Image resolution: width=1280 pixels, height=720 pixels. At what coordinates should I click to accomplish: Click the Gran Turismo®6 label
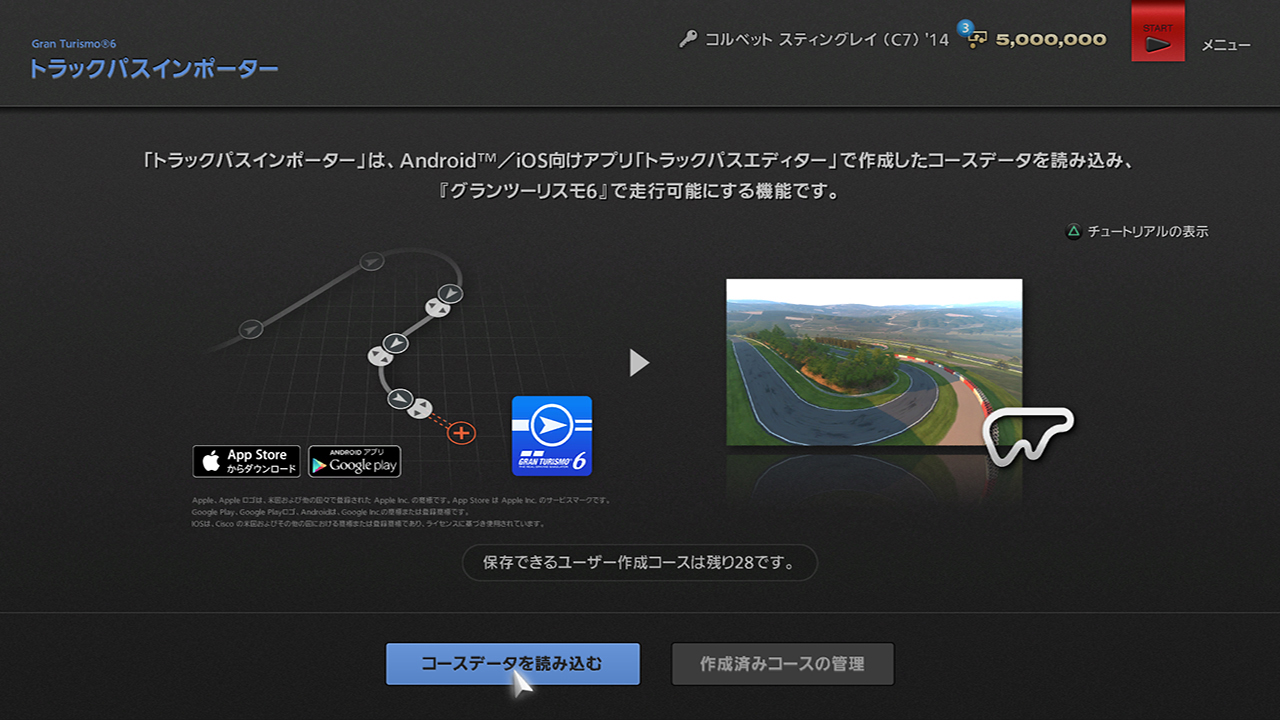74,44
